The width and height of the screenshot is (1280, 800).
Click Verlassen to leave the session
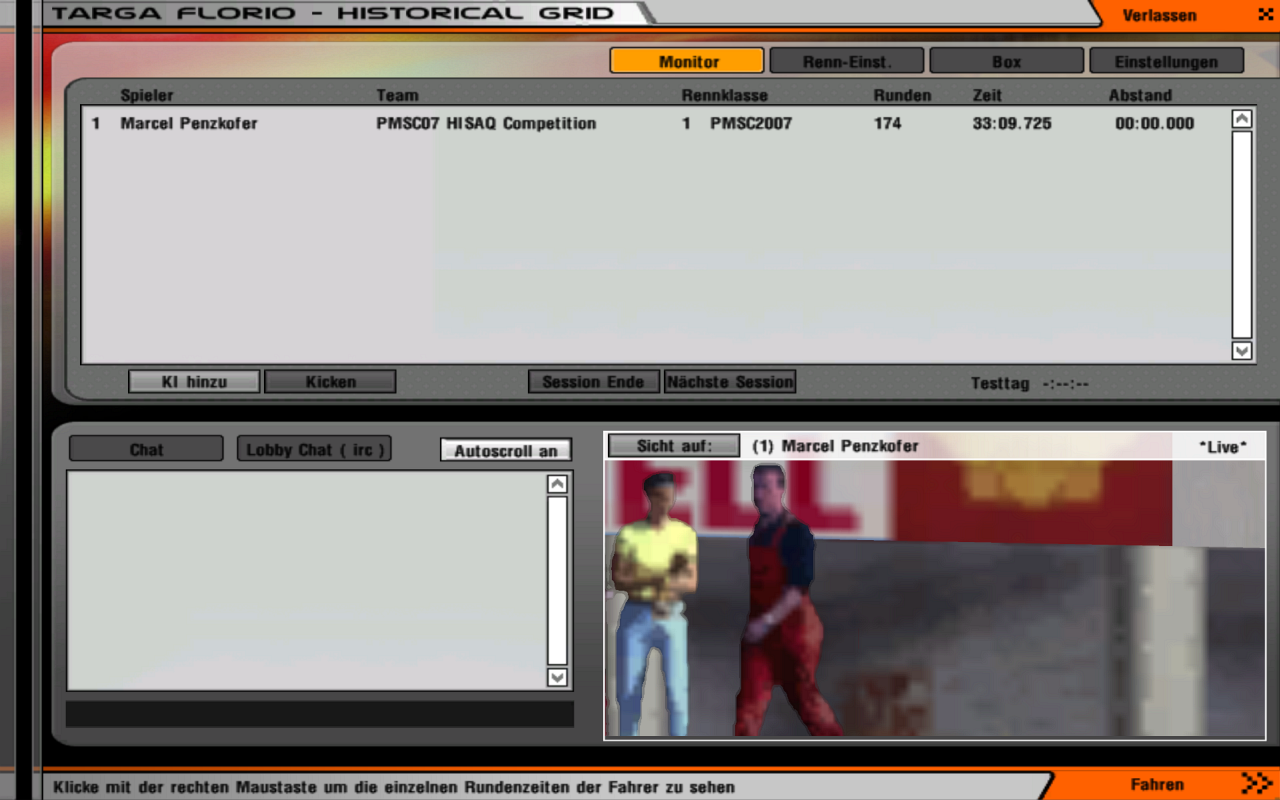(1159, 15)
